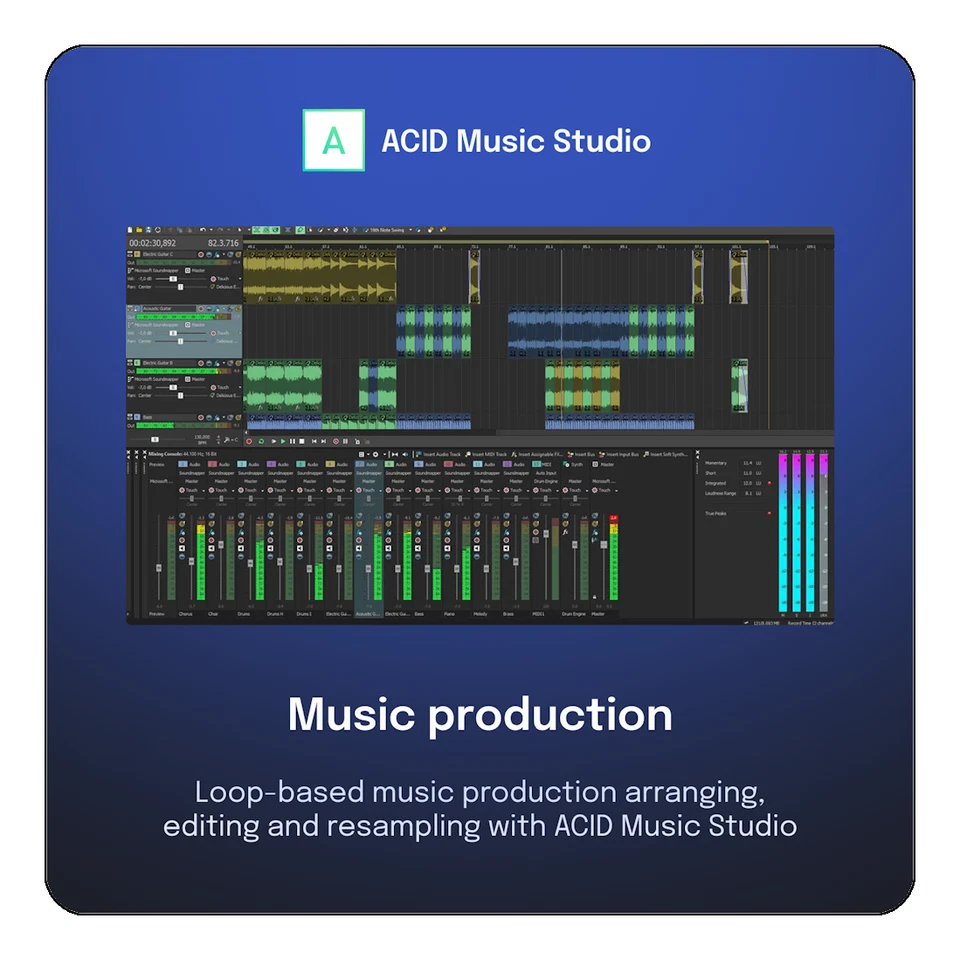Viewport: 960px width, 960px height.
Task: Click the Insert MIDI Track icon
Action: 466,454
